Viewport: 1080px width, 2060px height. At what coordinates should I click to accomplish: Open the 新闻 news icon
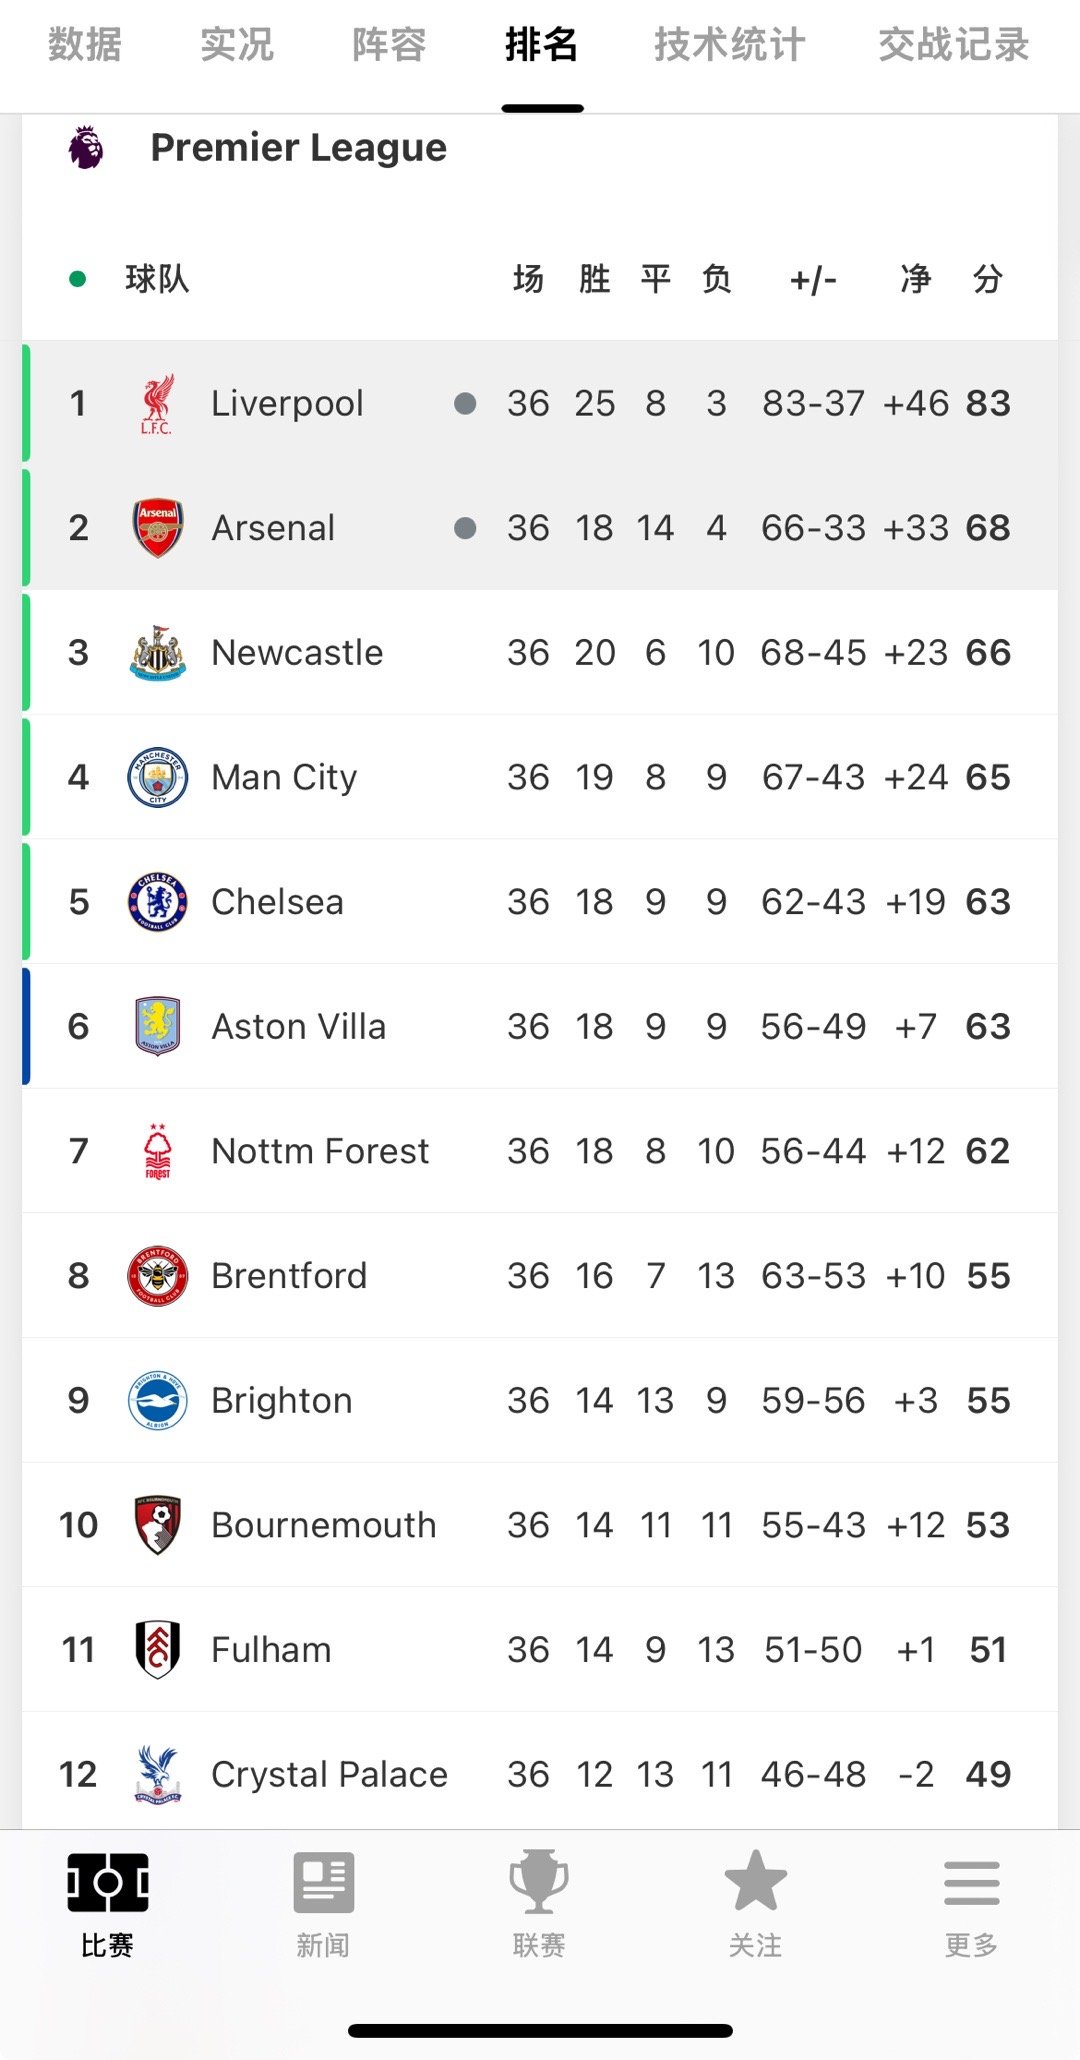pyautogui.click(x=323, y=1882)
